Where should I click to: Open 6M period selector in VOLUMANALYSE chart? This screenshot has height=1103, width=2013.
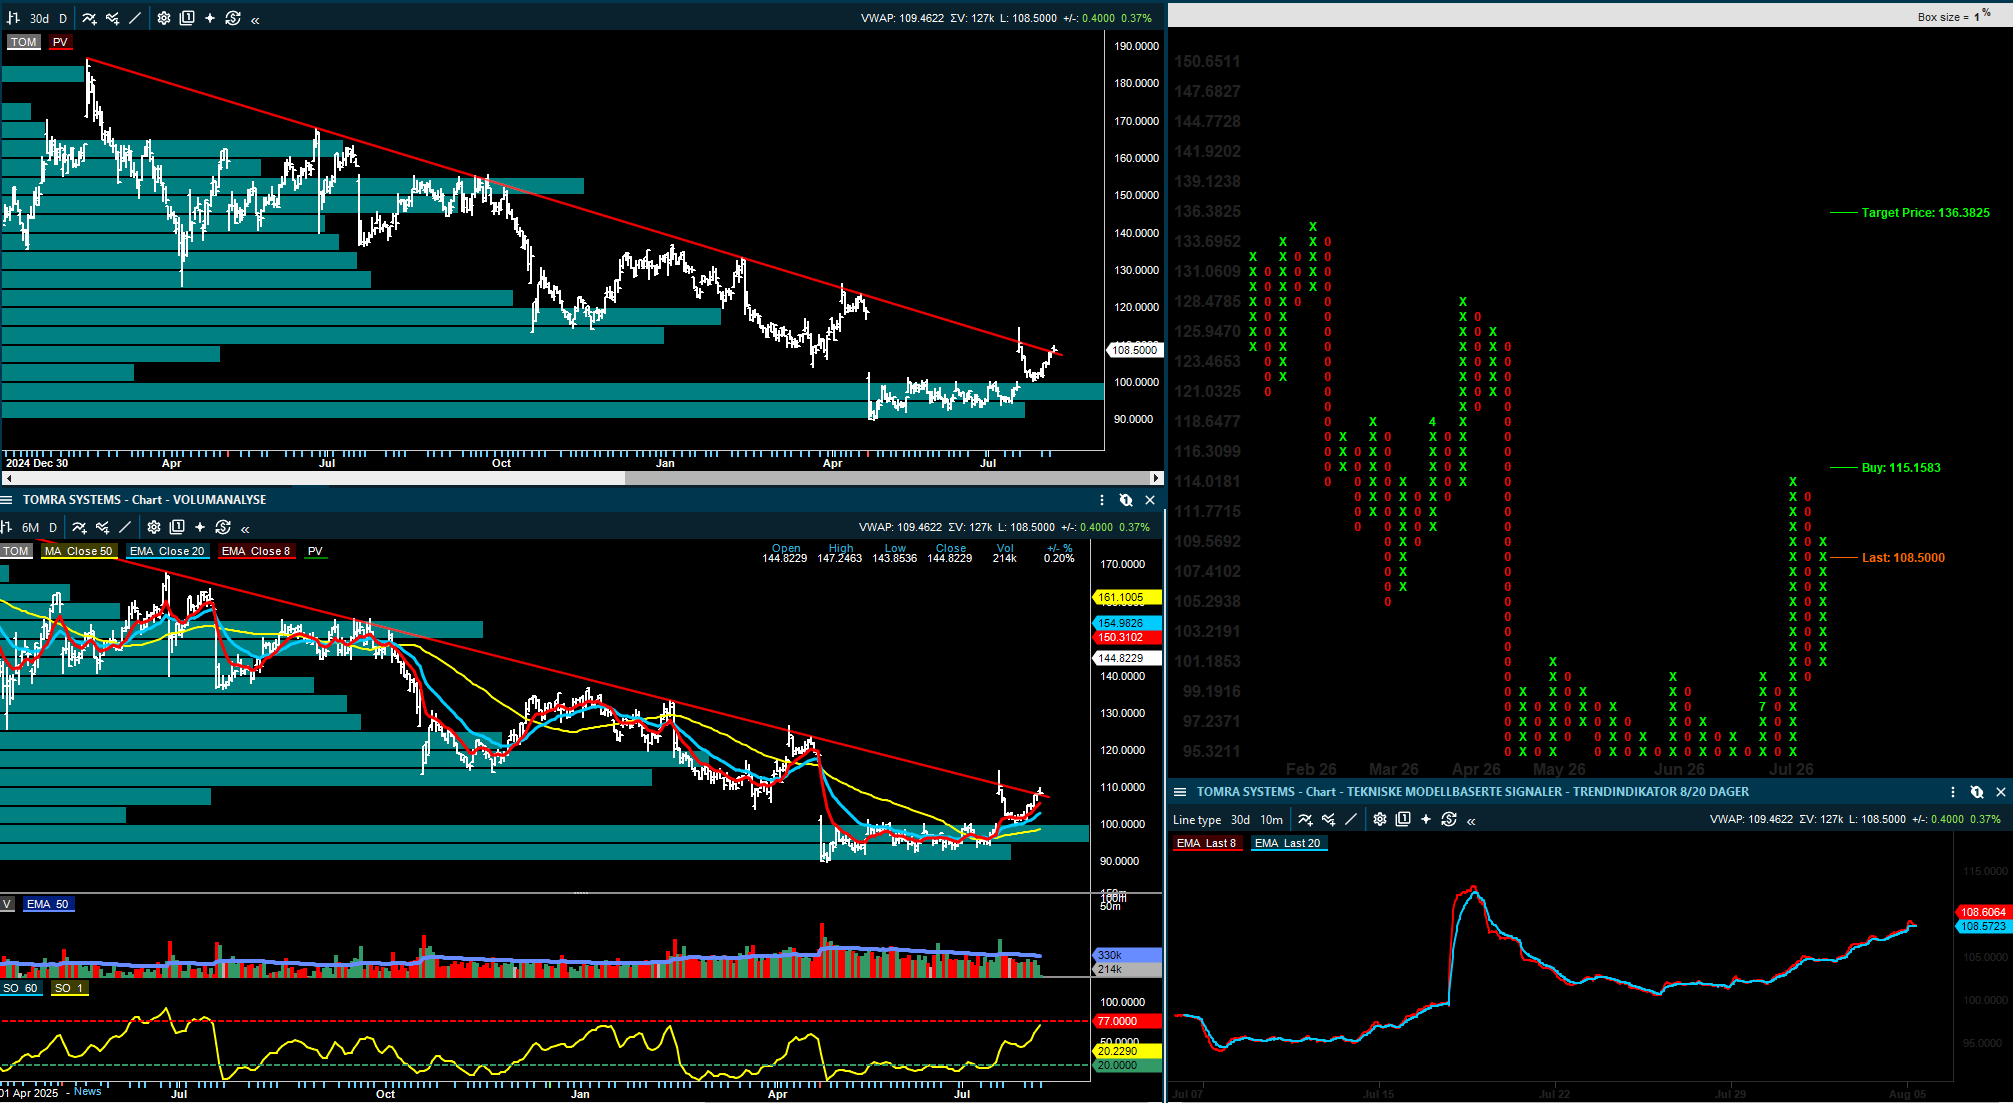[x=31, y=527]
